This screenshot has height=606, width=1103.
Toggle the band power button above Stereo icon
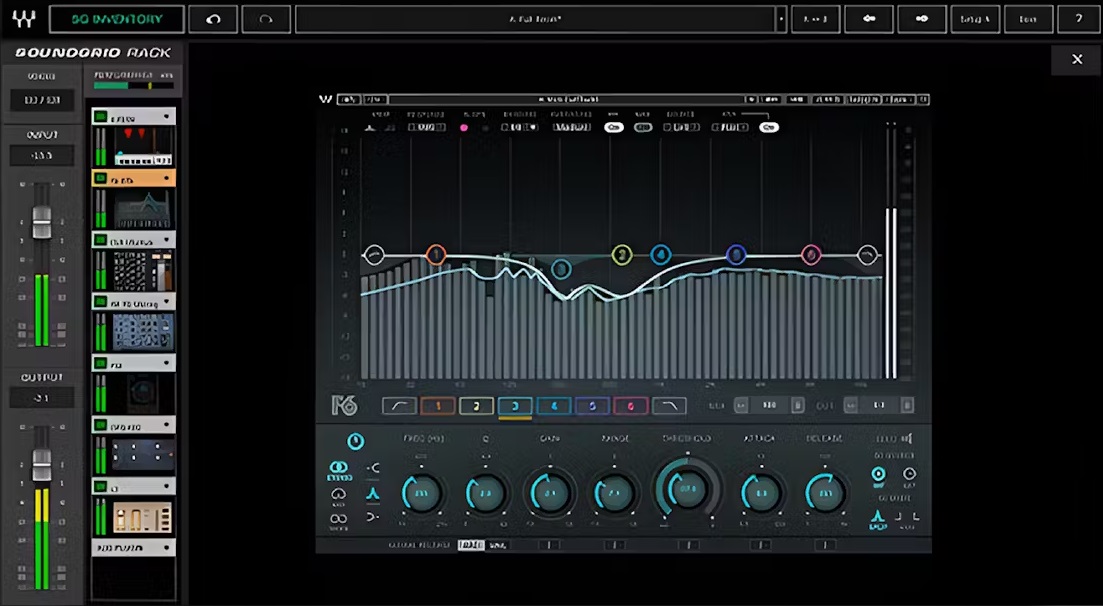(356, 441)
